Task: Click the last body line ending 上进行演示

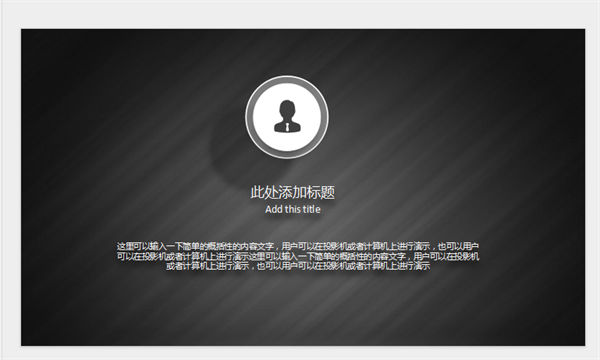Action: (298, 266)
